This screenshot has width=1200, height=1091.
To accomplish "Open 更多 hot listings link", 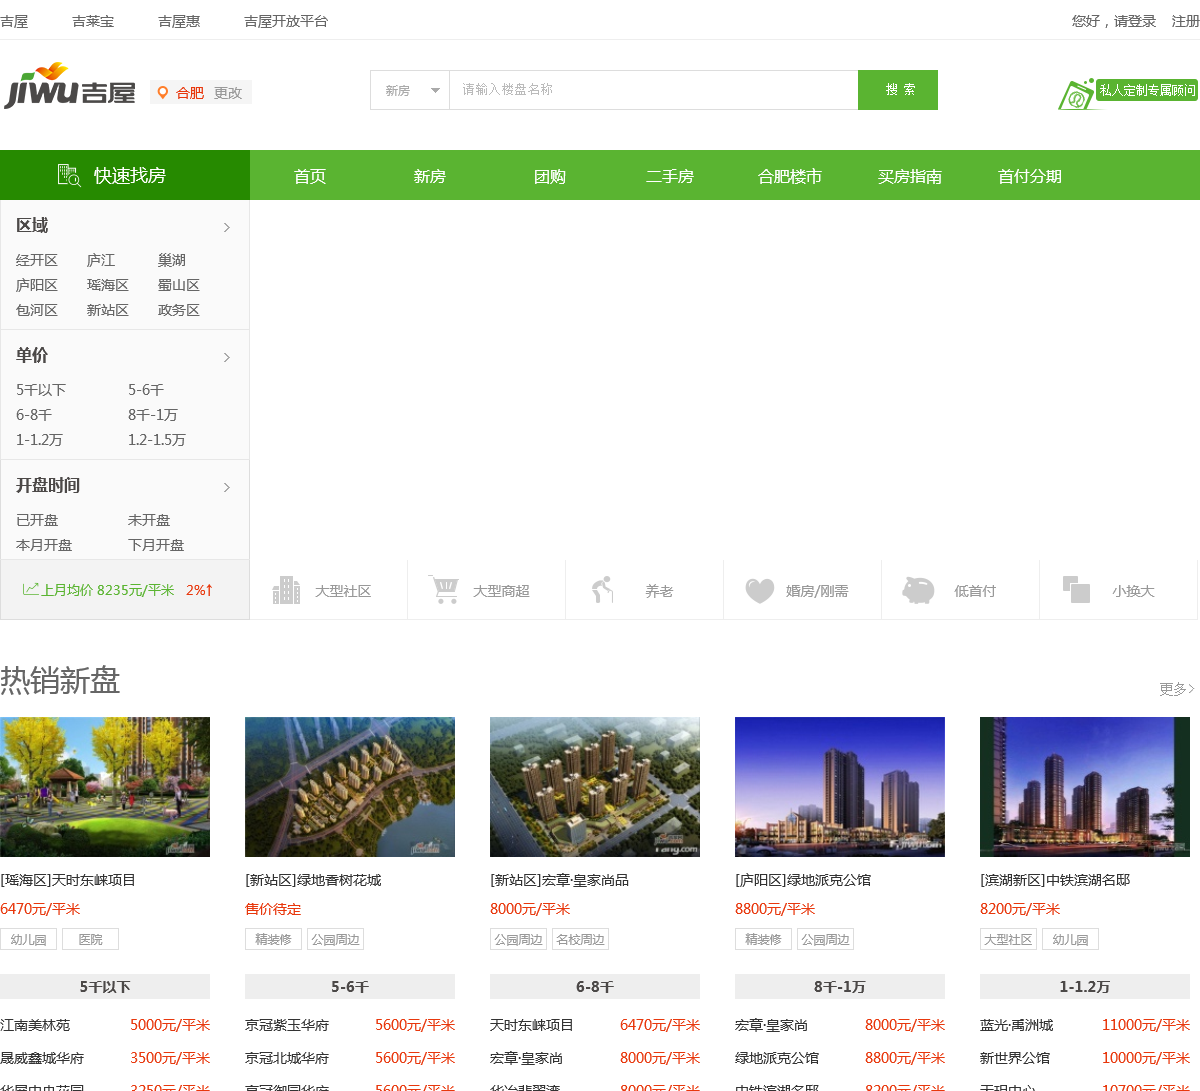I will click(x=1177, y=688).
